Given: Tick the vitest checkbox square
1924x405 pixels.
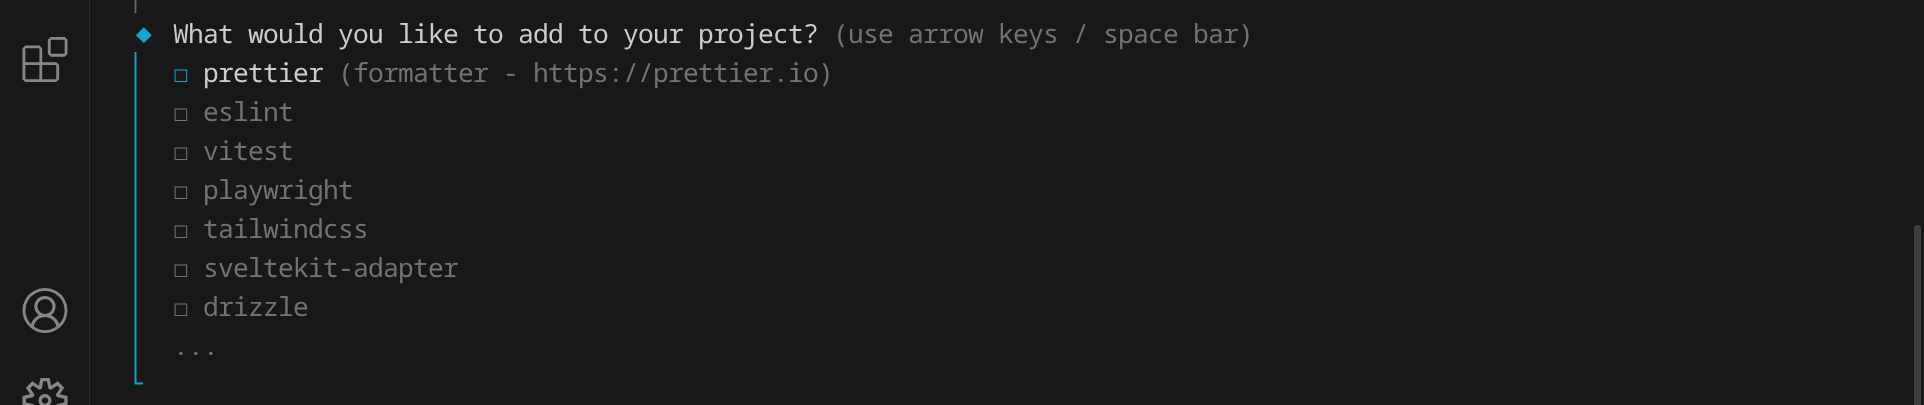Looking at the screenshot, I should pos(181,153).
